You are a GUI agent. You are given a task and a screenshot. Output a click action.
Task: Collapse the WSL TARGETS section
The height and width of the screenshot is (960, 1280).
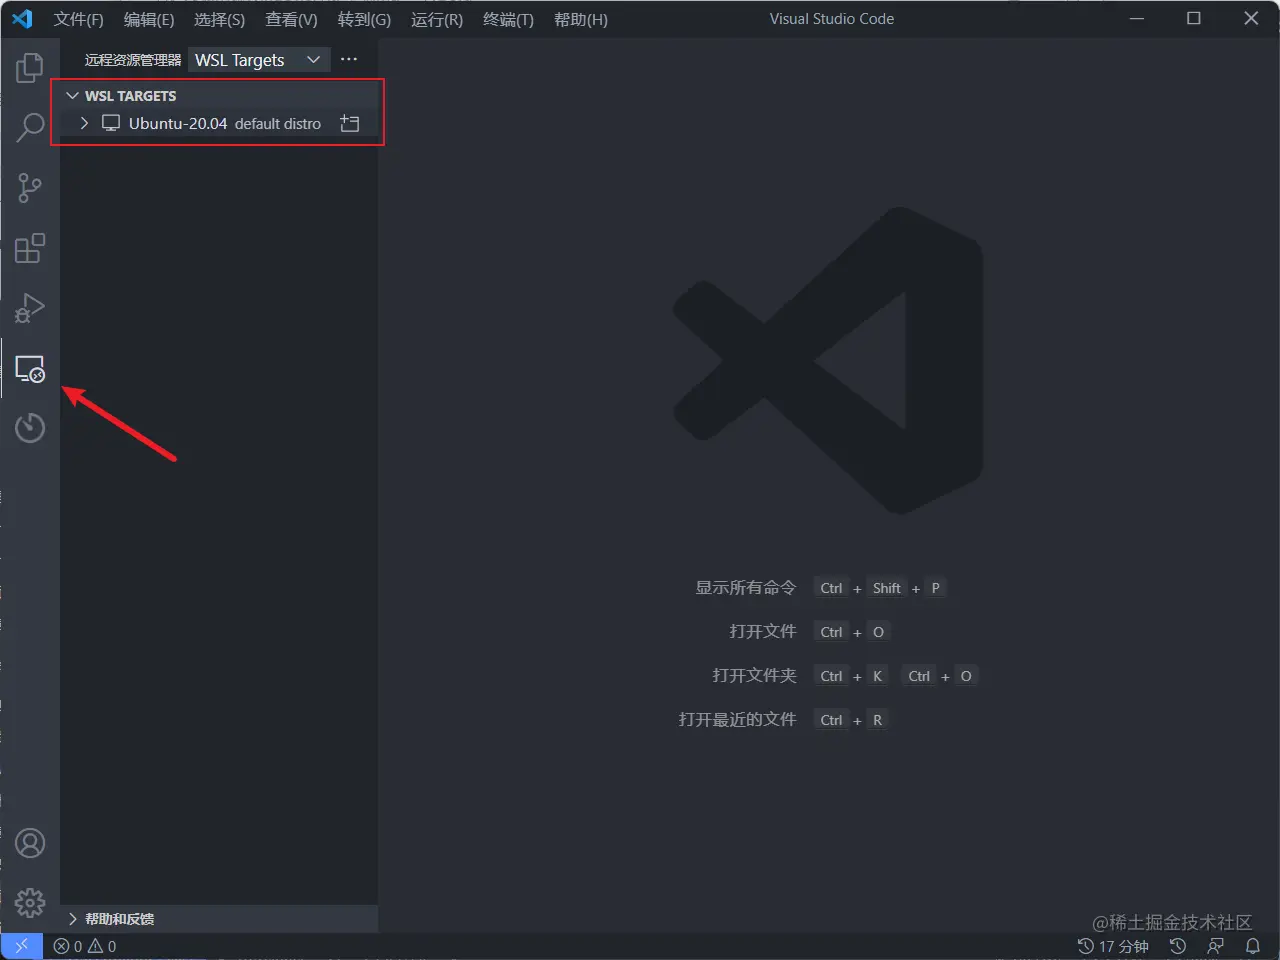pyautogui.click(x=72, y=96)
